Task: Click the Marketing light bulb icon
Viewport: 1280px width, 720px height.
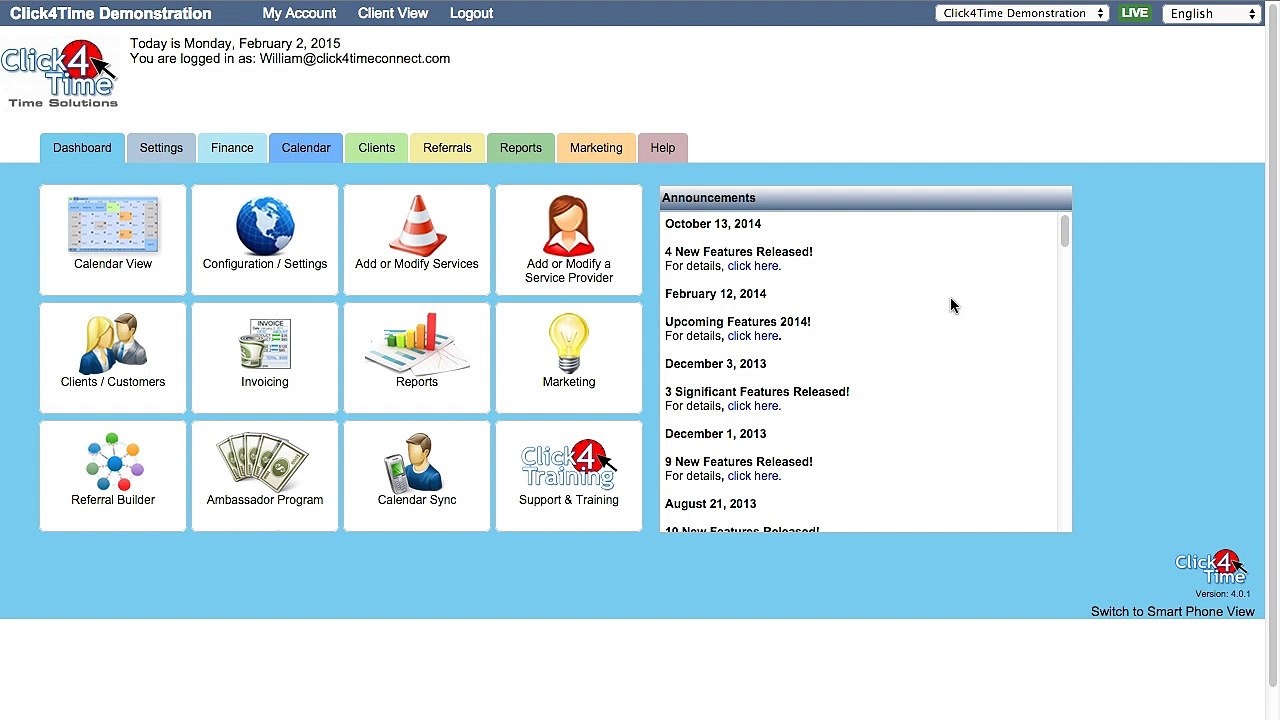Action: tap(569, 343)
